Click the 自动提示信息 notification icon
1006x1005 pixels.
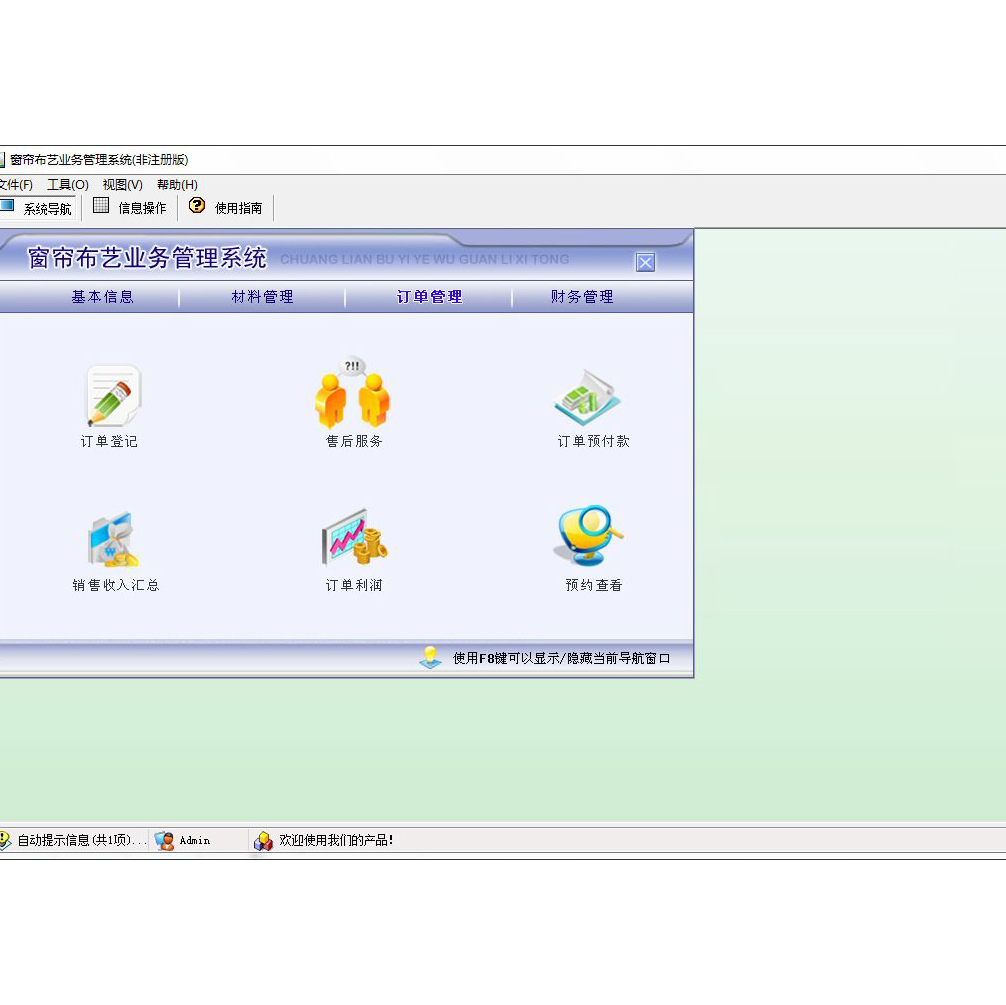(x=4, y=841)
